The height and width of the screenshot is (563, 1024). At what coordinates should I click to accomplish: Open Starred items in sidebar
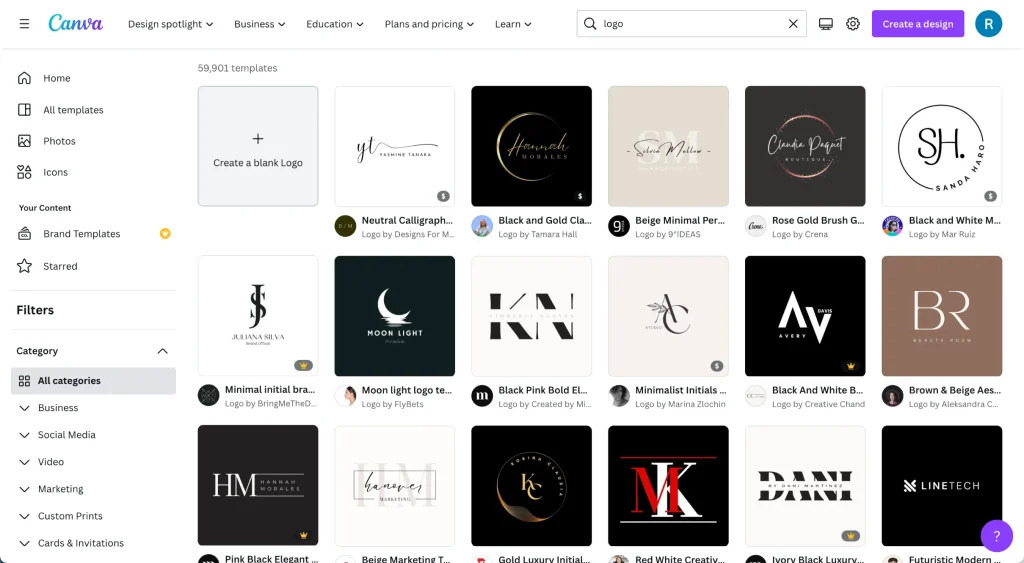coord(60,266)
